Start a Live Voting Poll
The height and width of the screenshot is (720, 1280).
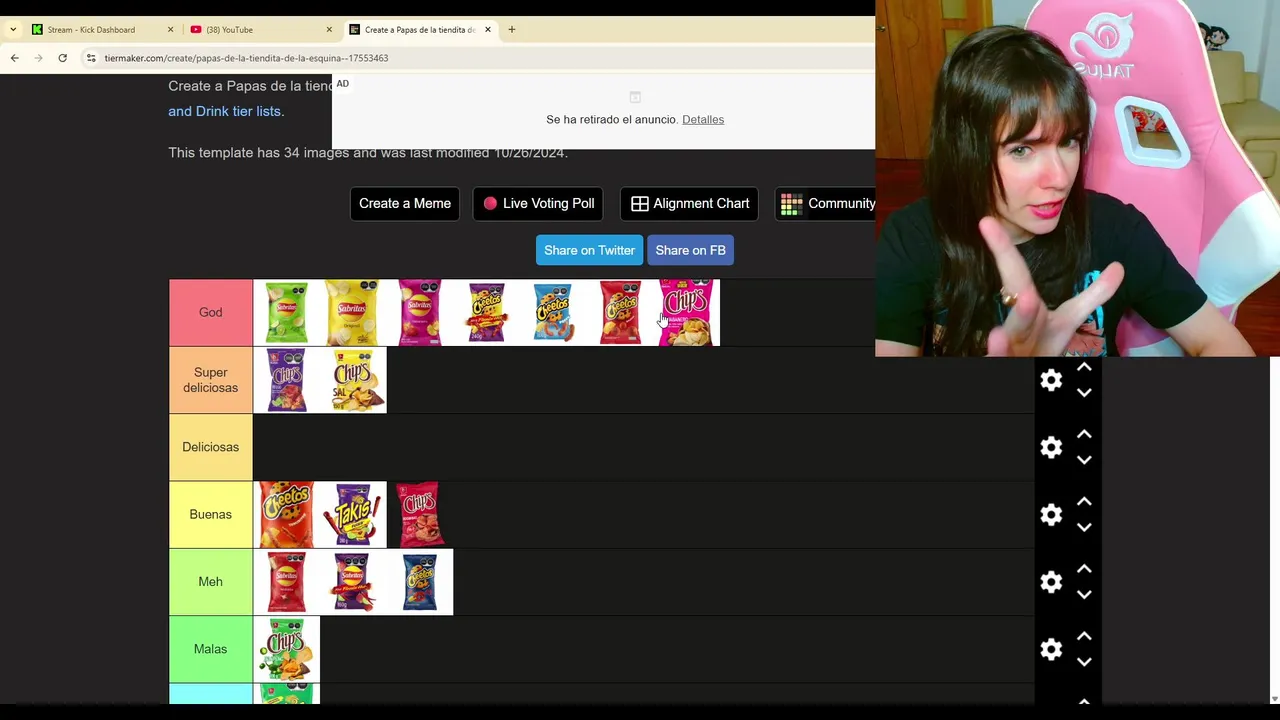[x=538, y=203]
